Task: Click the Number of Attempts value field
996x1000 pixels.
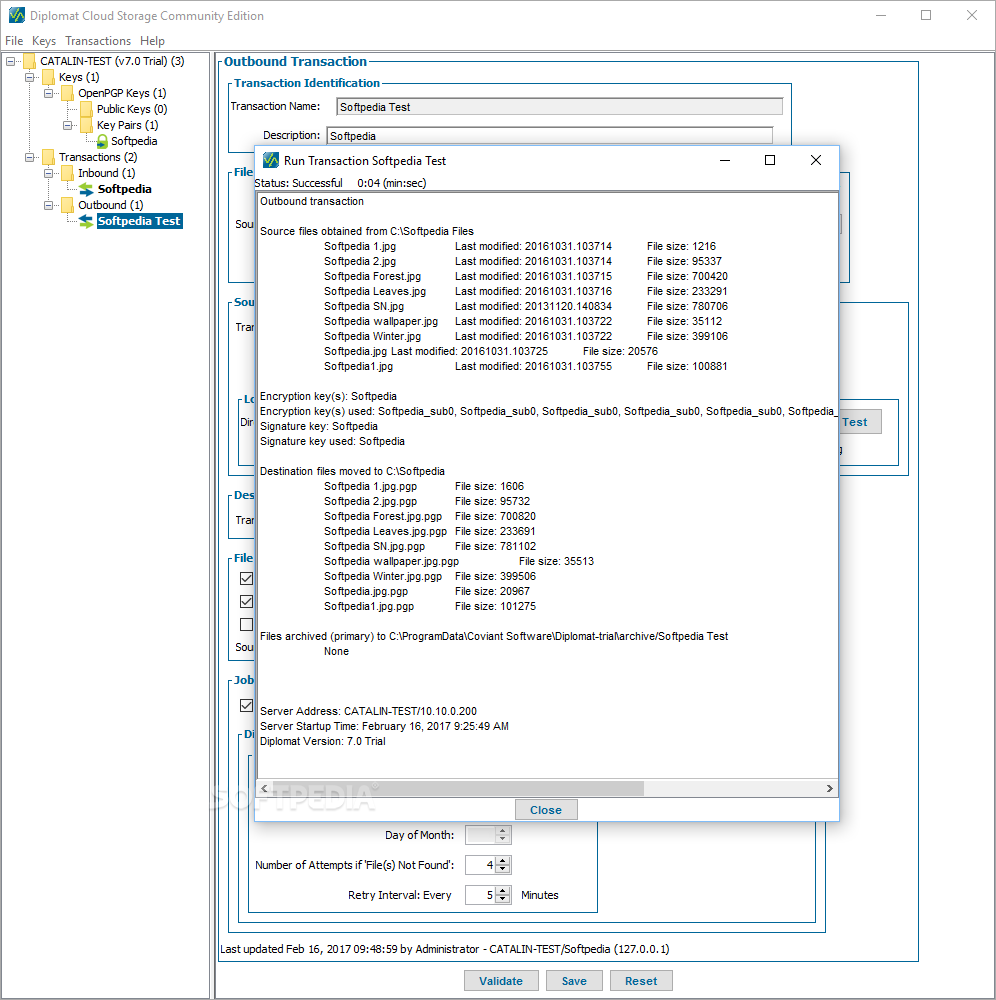Action: [481, 865]
